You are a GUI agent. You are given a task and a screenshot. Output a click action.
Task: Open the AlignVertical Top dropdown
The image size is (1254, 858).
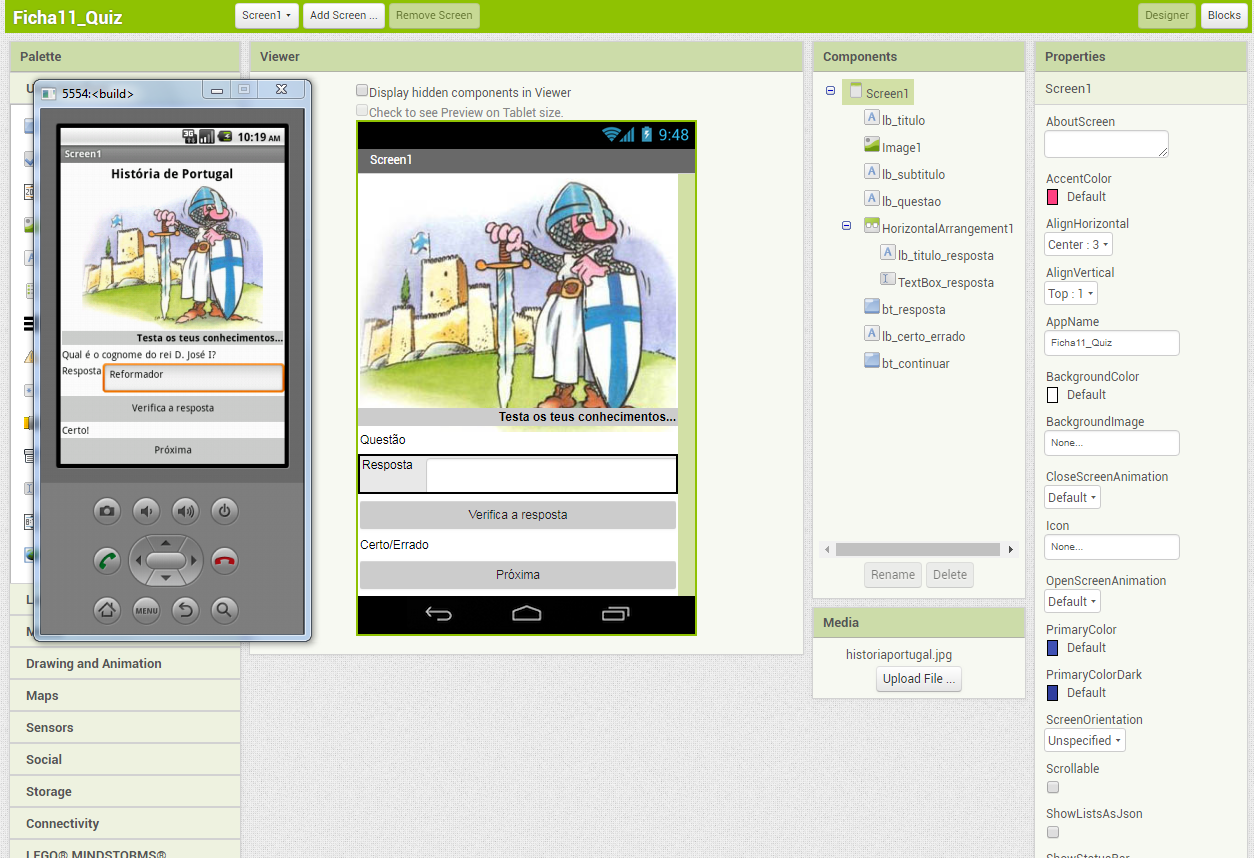click(1071, 293)
